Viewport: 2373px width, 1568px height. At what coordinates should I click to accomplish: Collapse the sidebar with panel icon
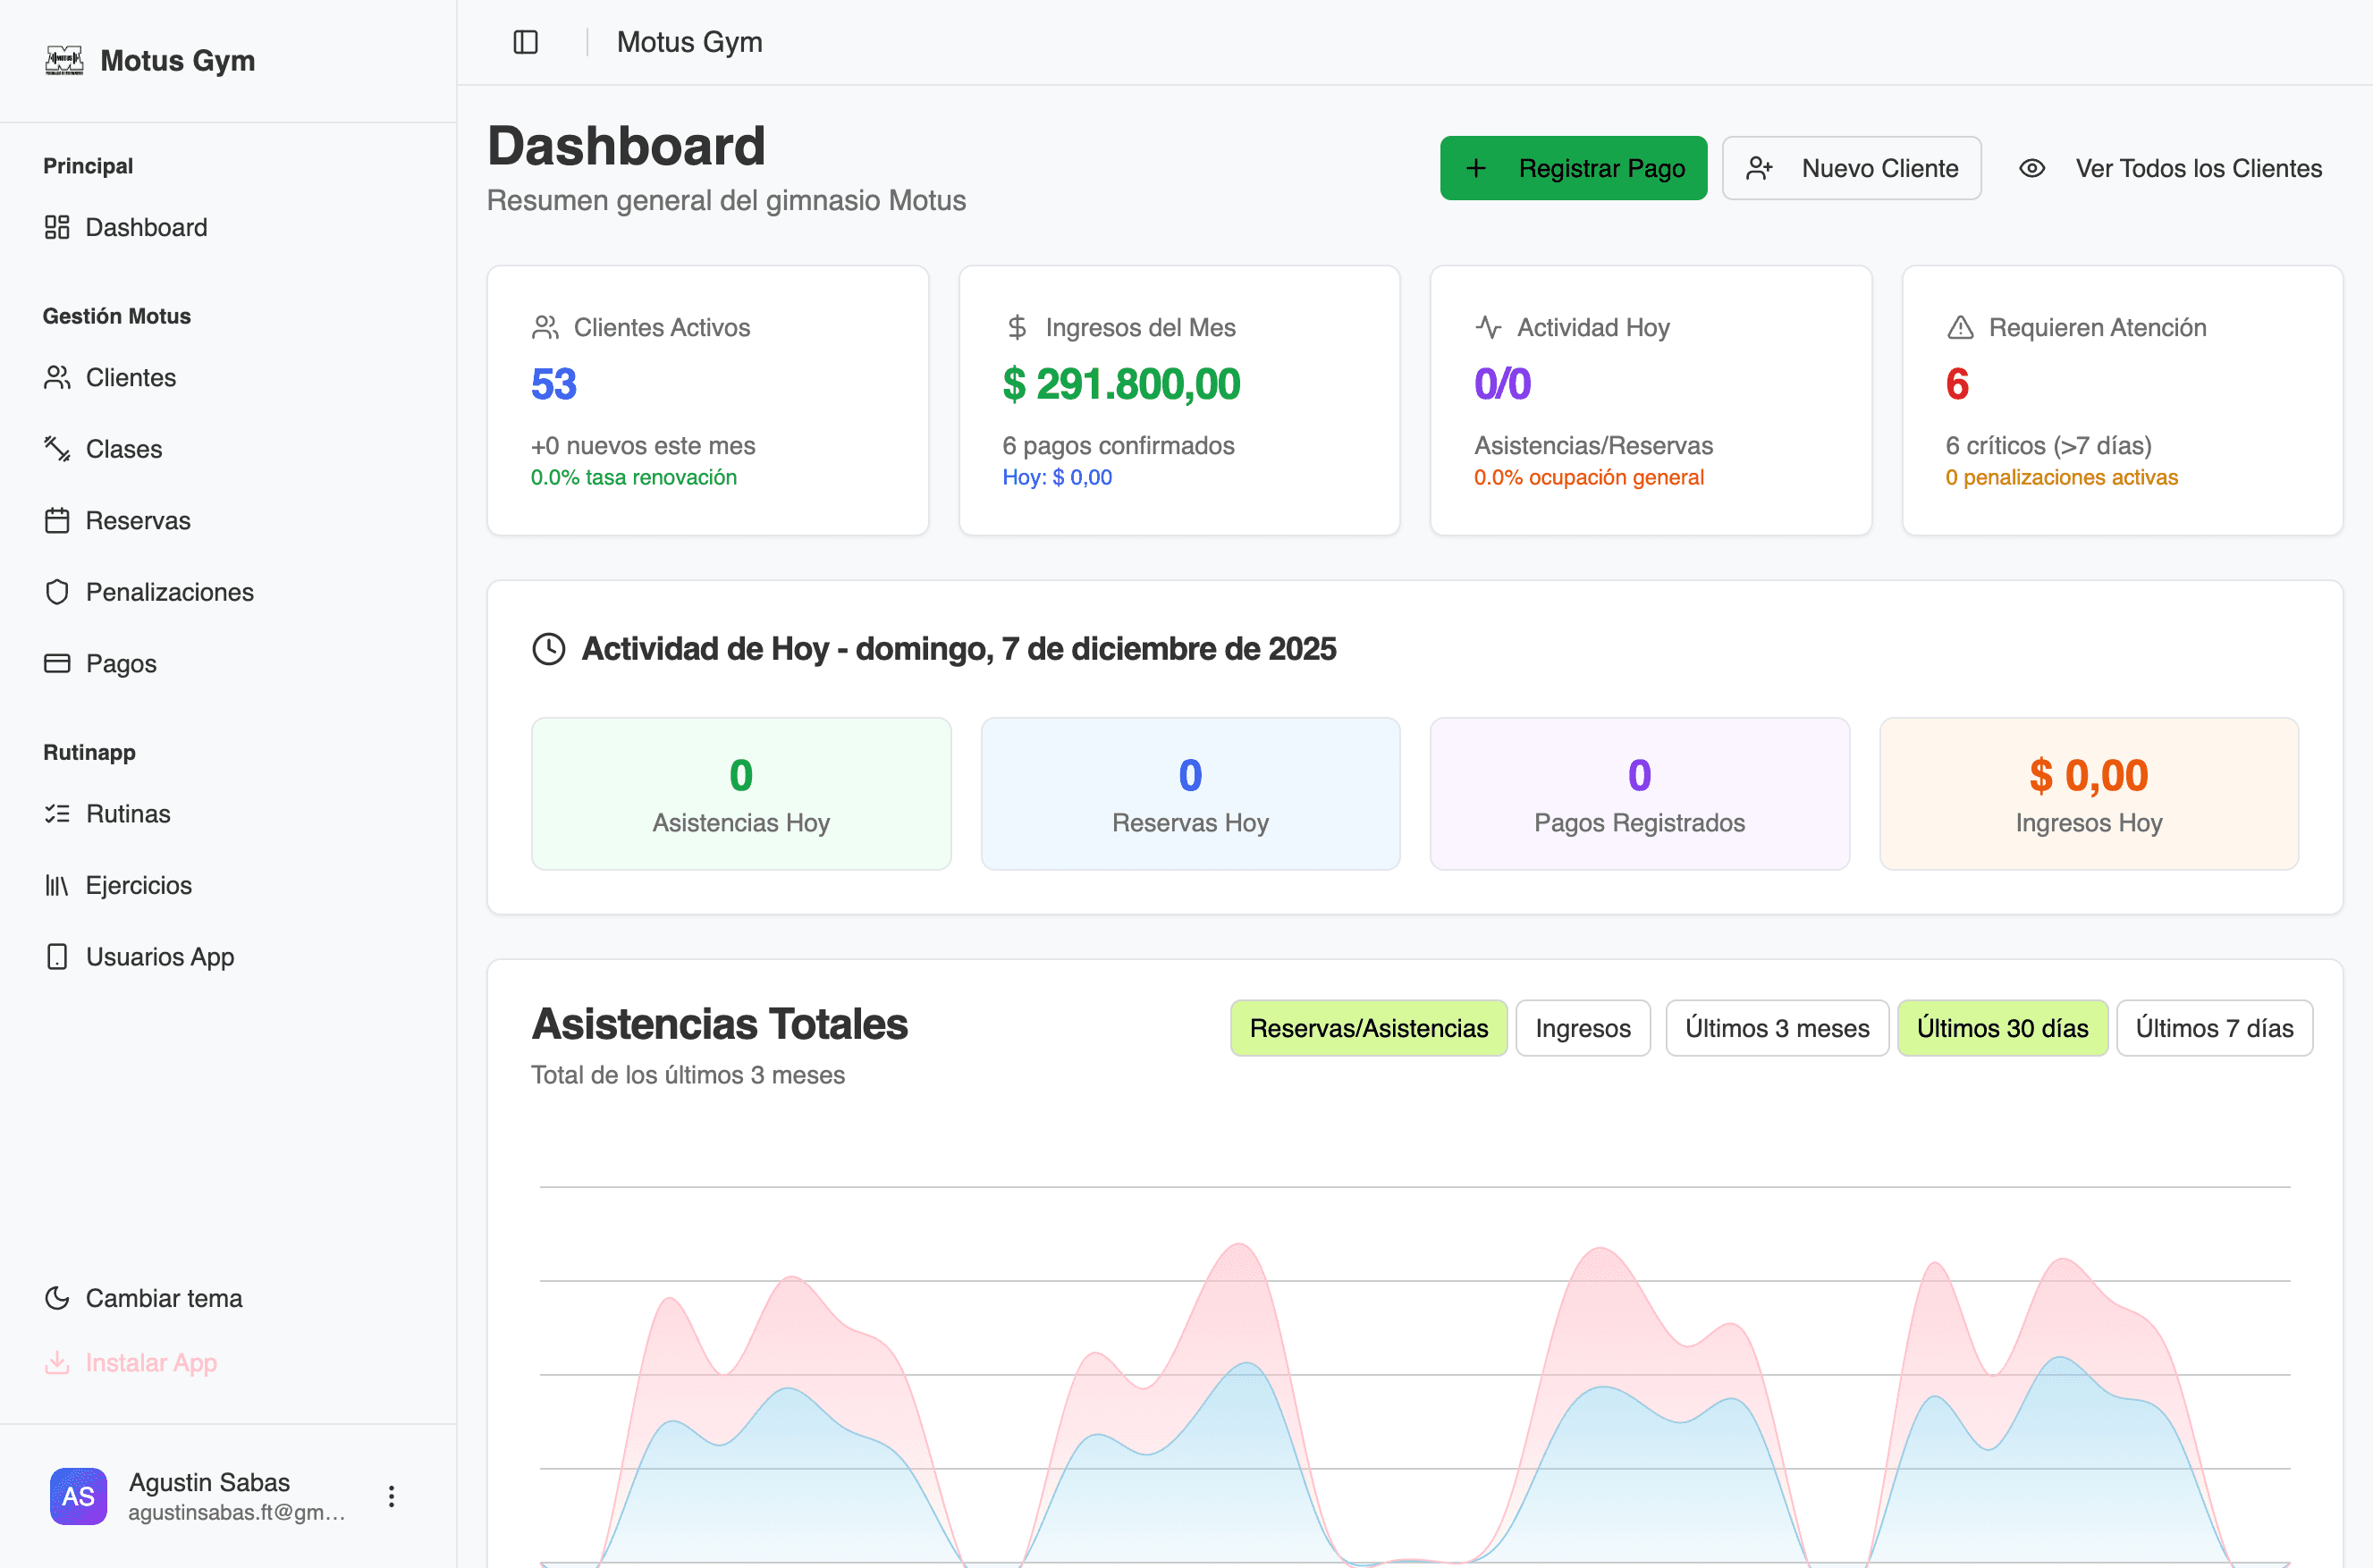pyautogui.click(x=525, y=42)
